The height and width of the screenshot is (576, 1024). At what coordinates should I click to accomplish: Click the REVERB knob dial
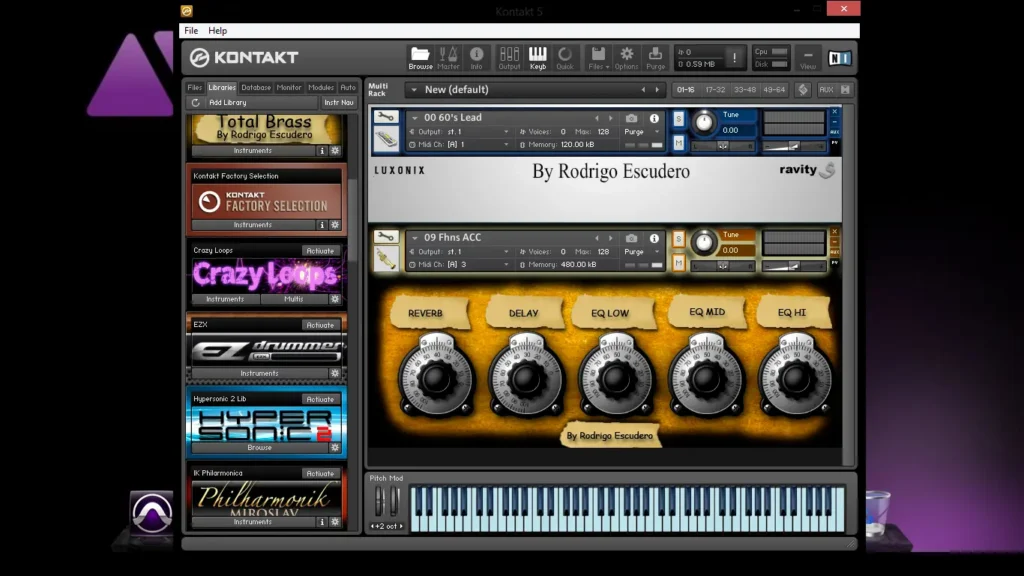[x=435, y=376]
